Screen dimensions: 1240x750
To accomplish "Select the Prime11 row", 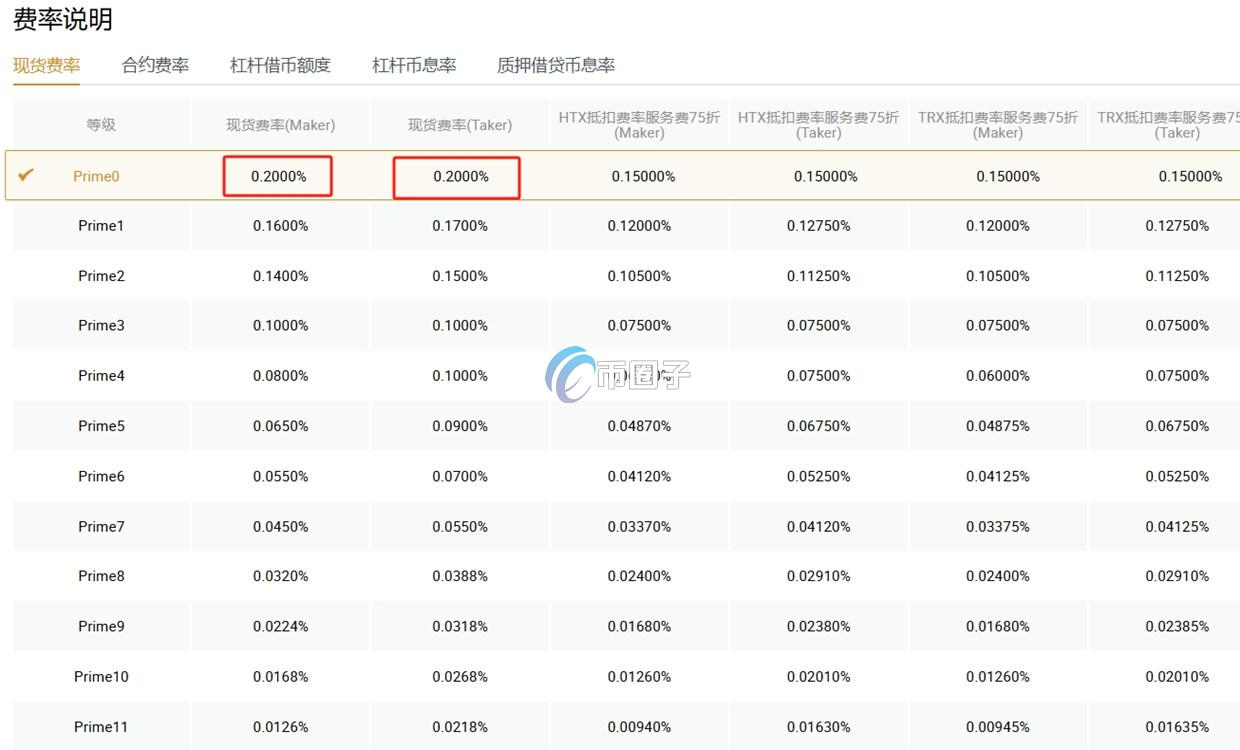I will (x=101, y=726).
